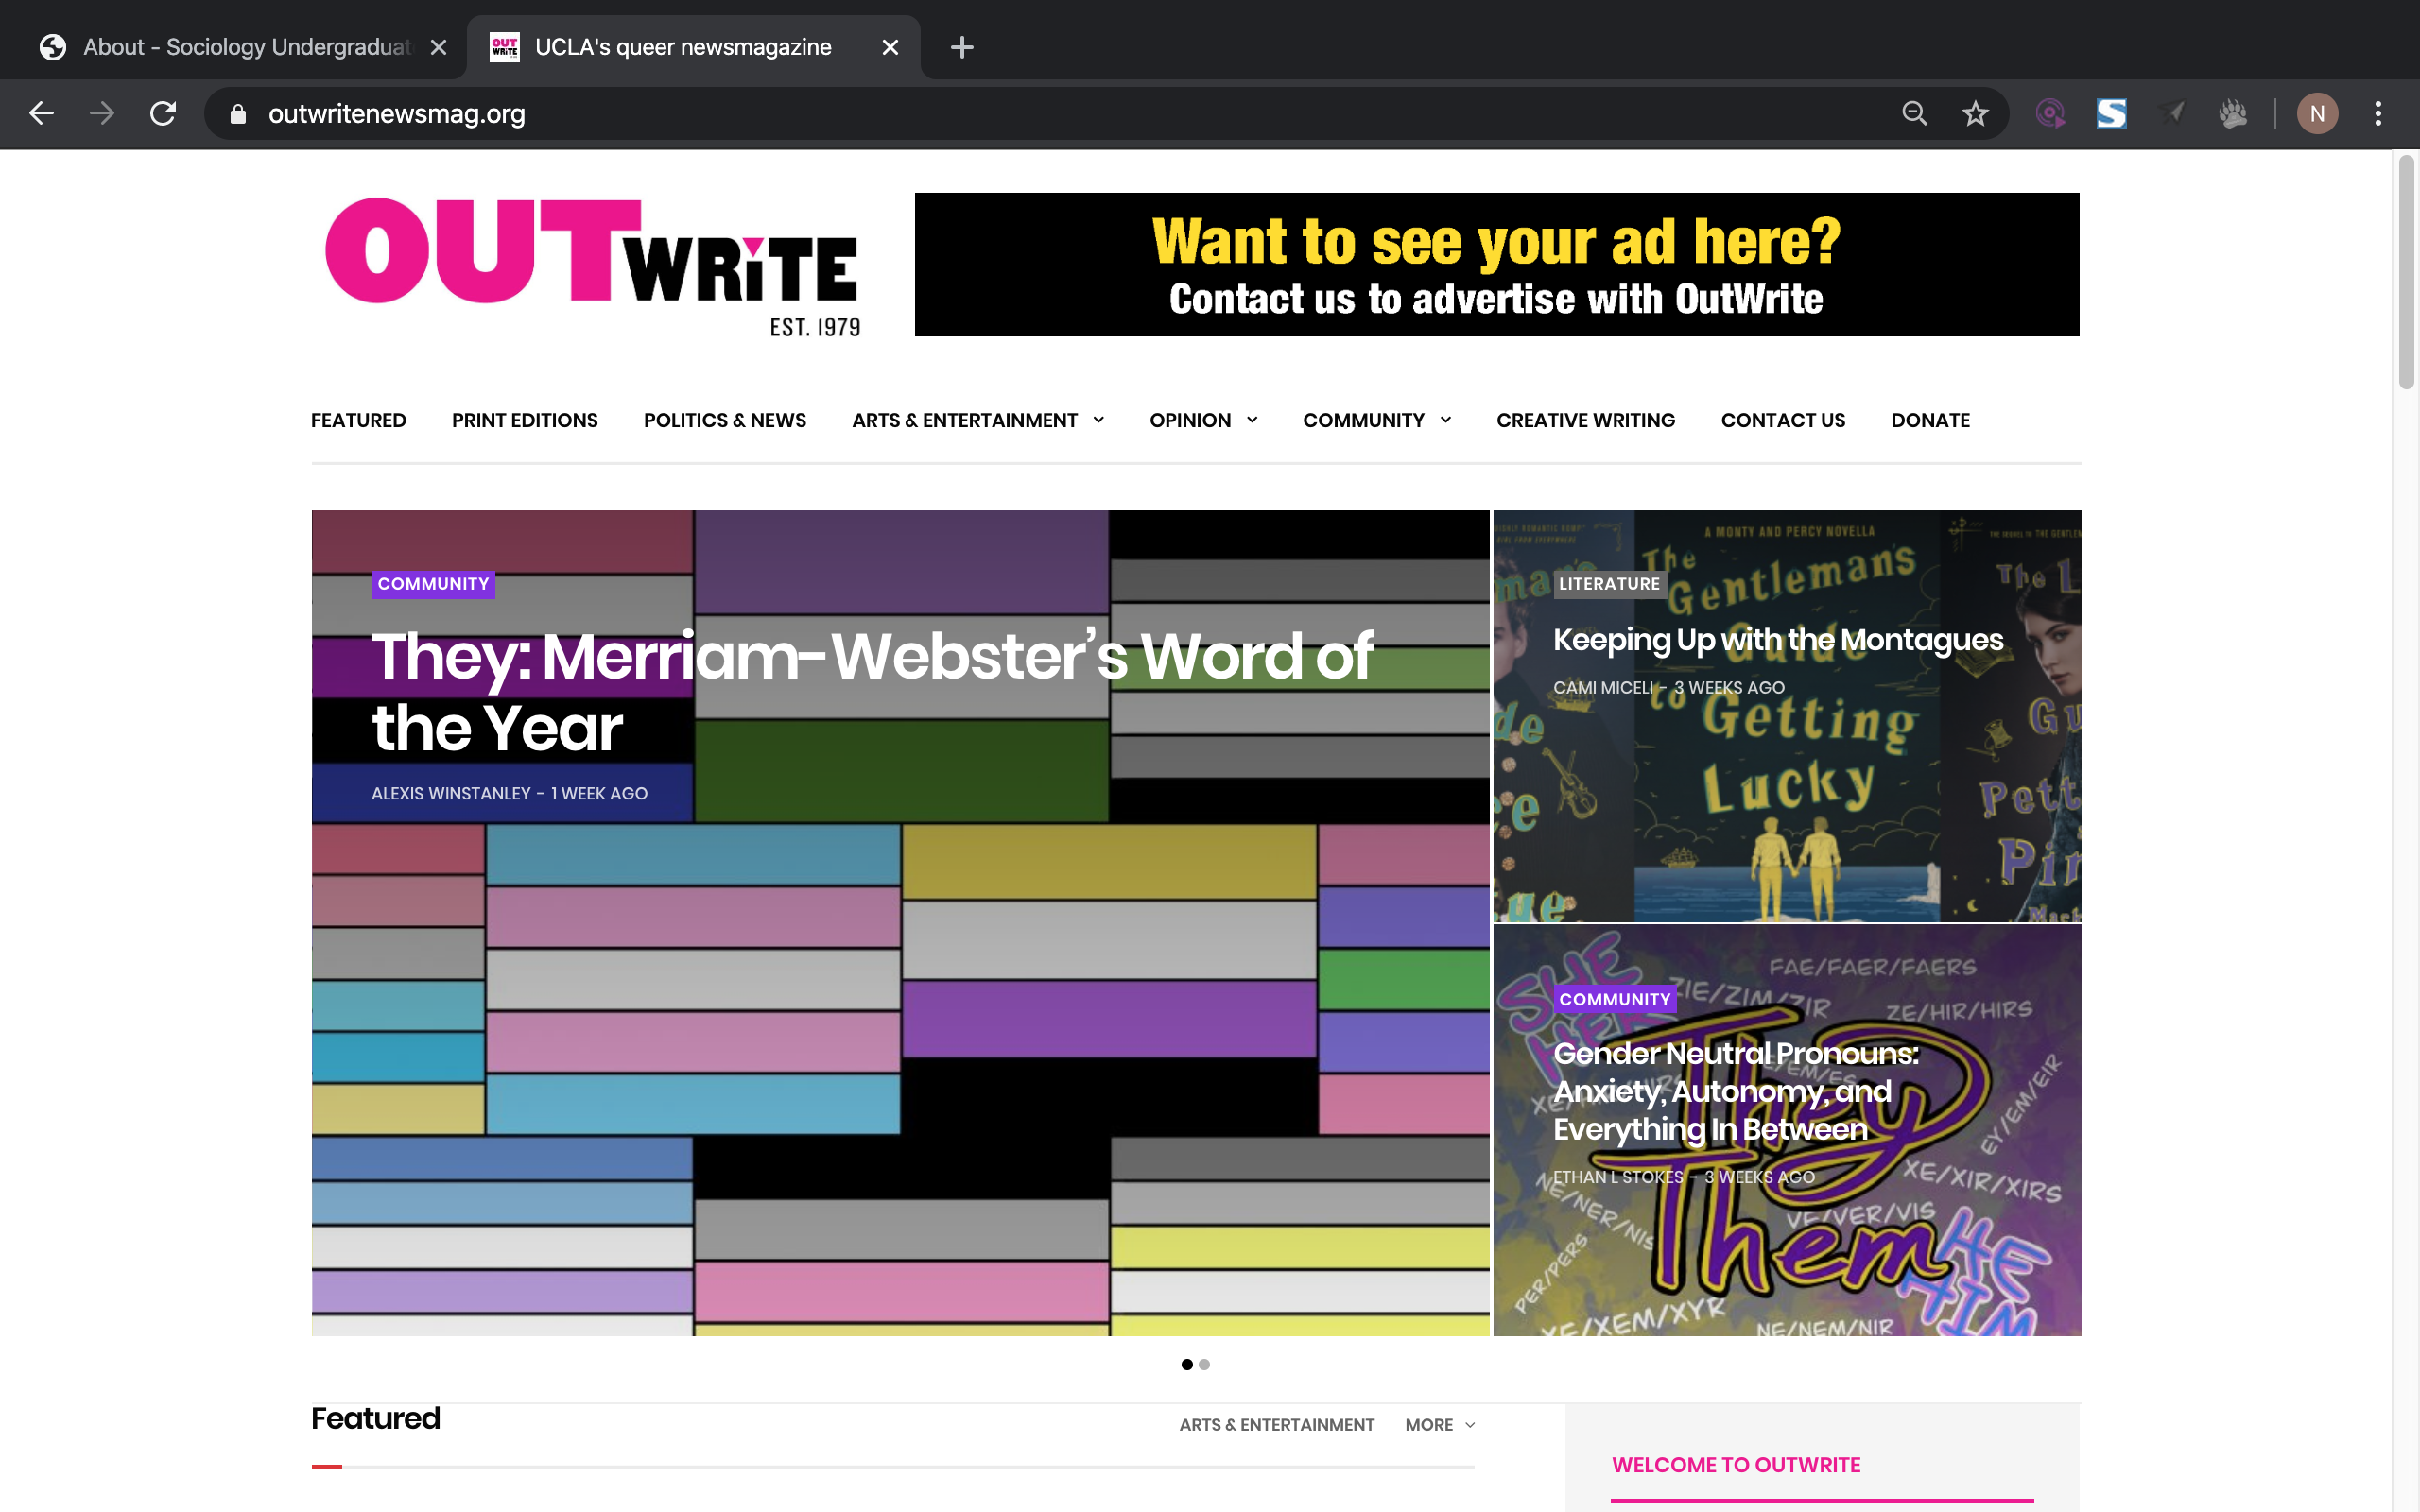Click the blue S extension icon
Image resolution: width=2420 pixels, height=1512 pixels.
pyautogui.click(x=2111, y=114)
